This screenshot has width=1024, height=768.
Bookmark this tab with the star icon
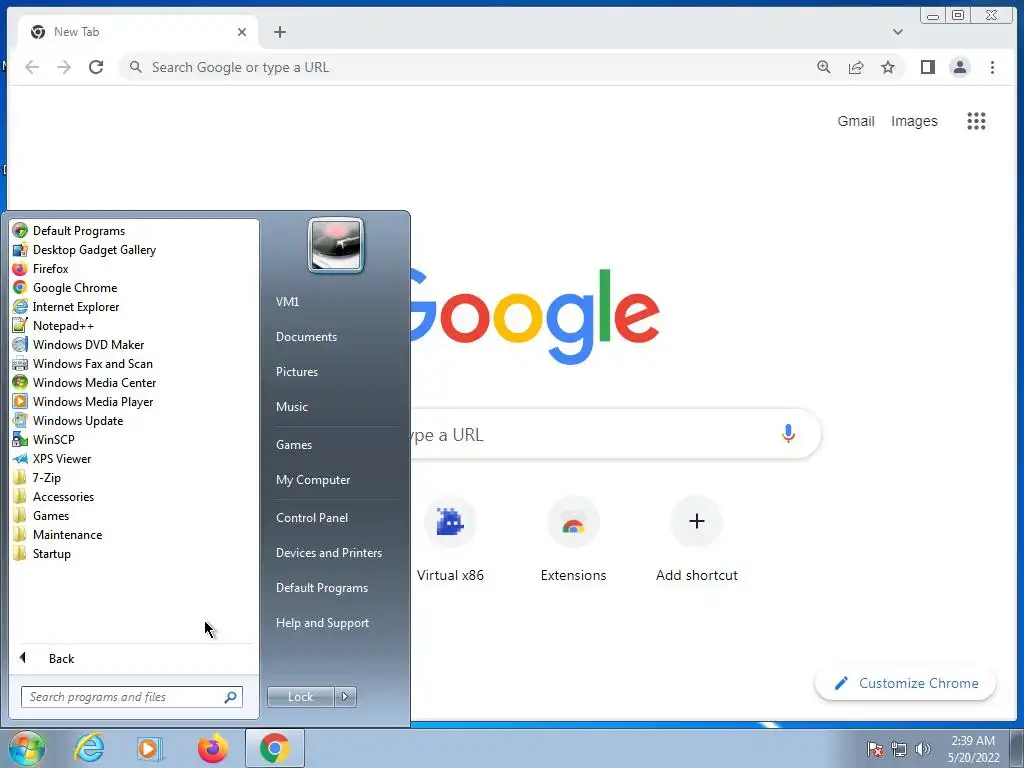coord(888,67)
